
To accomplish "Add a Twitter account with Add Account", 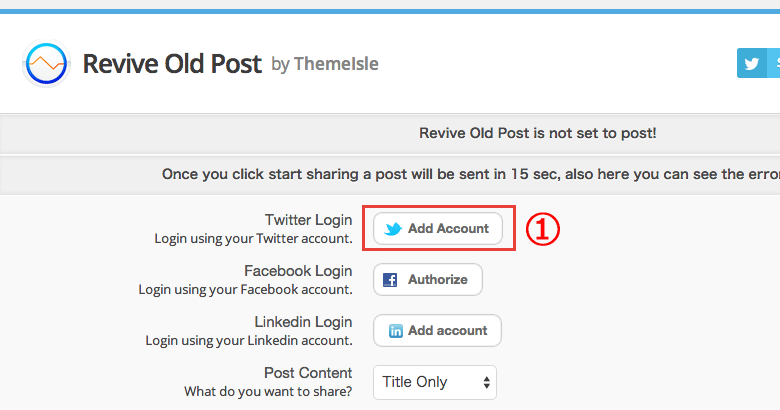I will [438, 228].
